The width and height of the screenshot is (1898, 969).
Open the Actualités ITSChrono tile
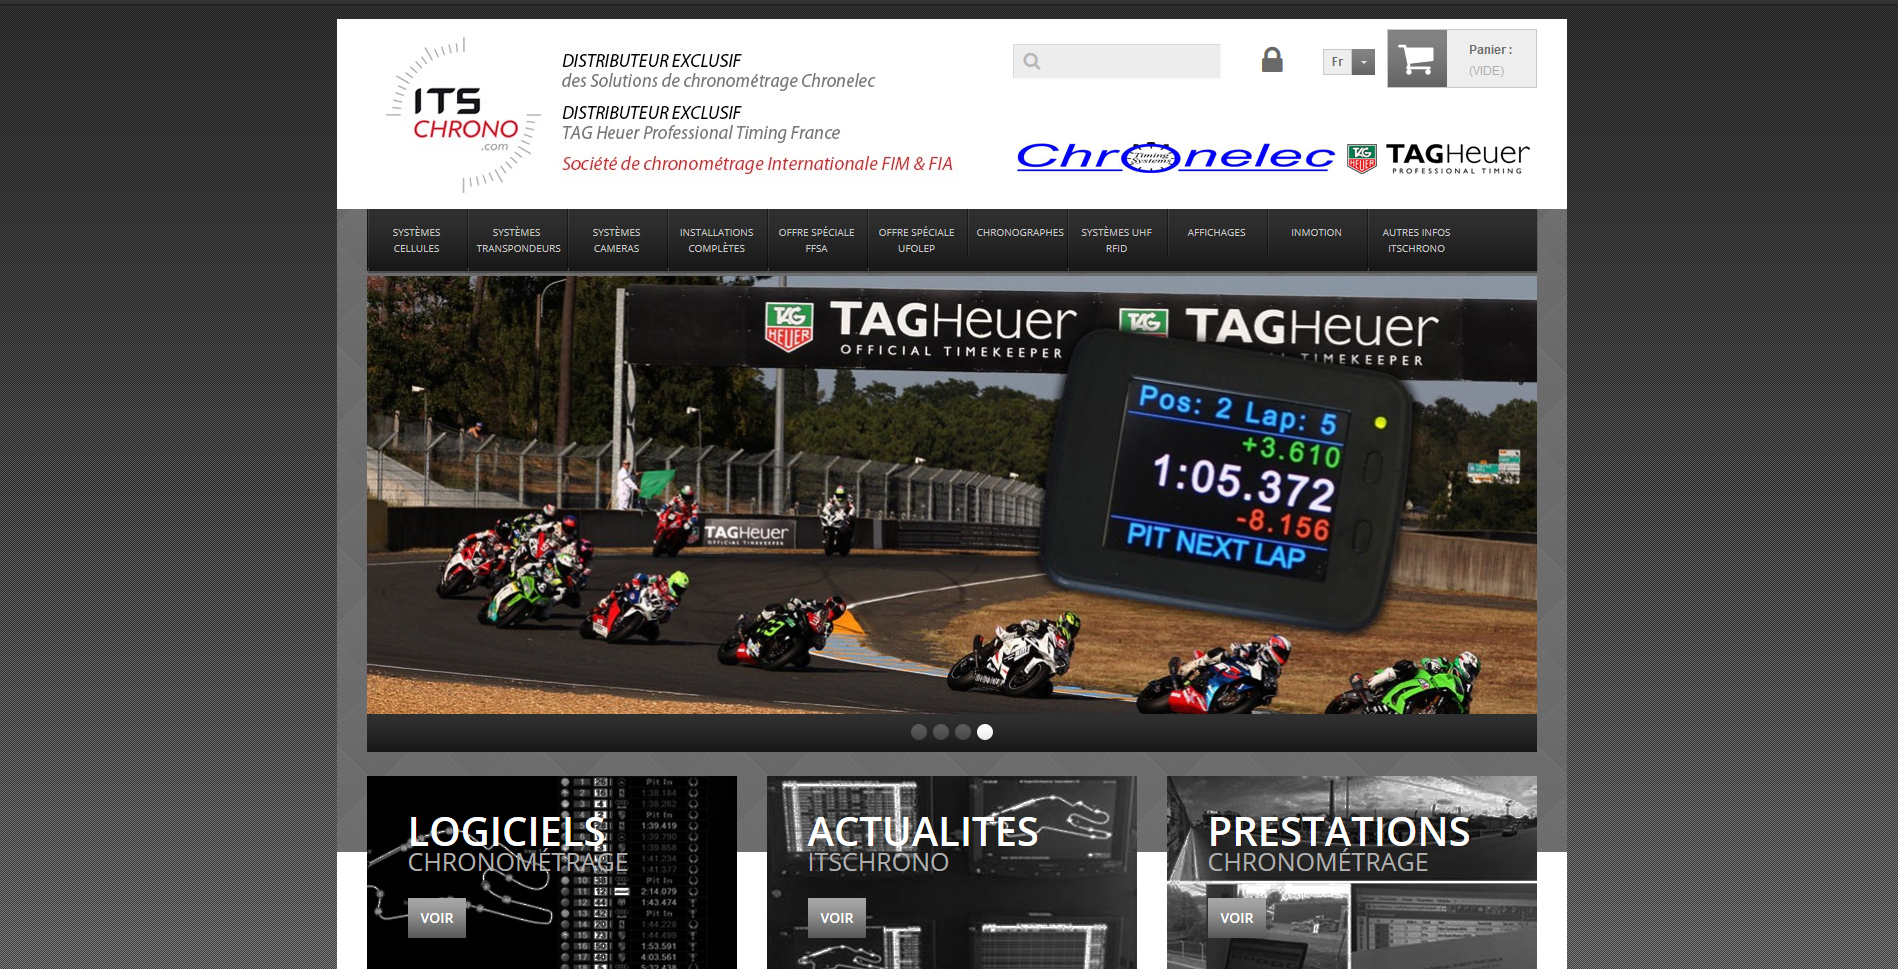[x=952, y=872]
